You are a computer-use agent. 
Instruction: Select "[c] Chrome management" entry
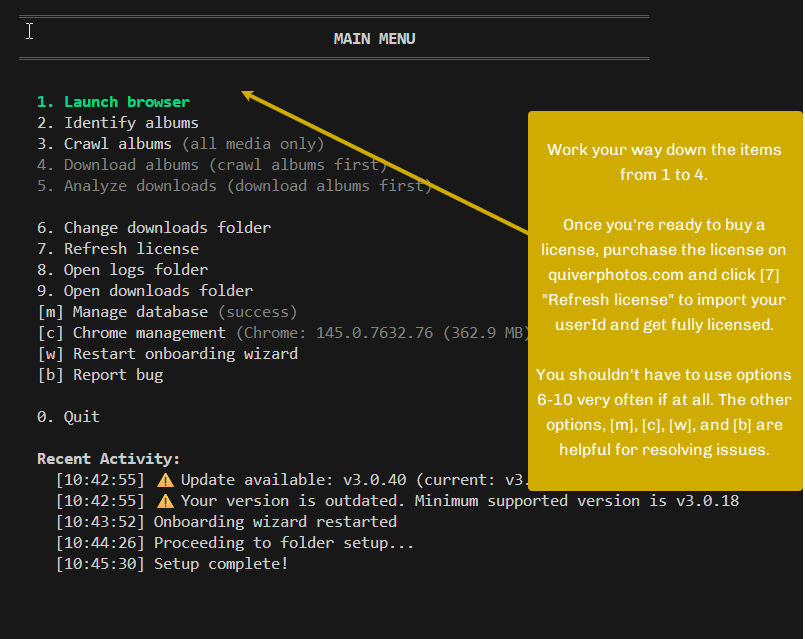[x=131, y=333]
